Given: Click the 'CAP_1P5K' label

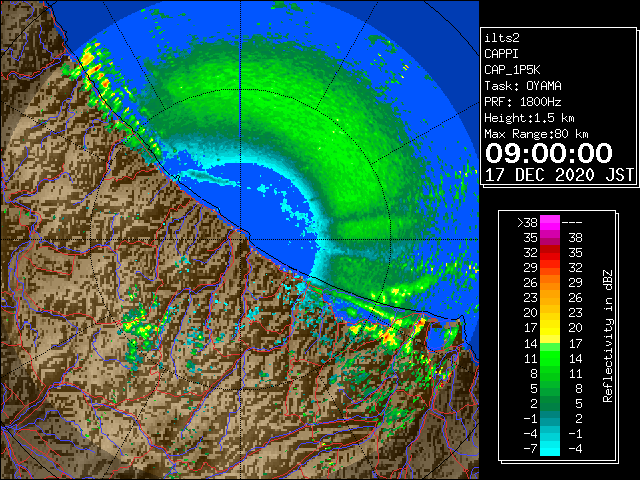Looking at the screenshot, I should click(512, 70).
